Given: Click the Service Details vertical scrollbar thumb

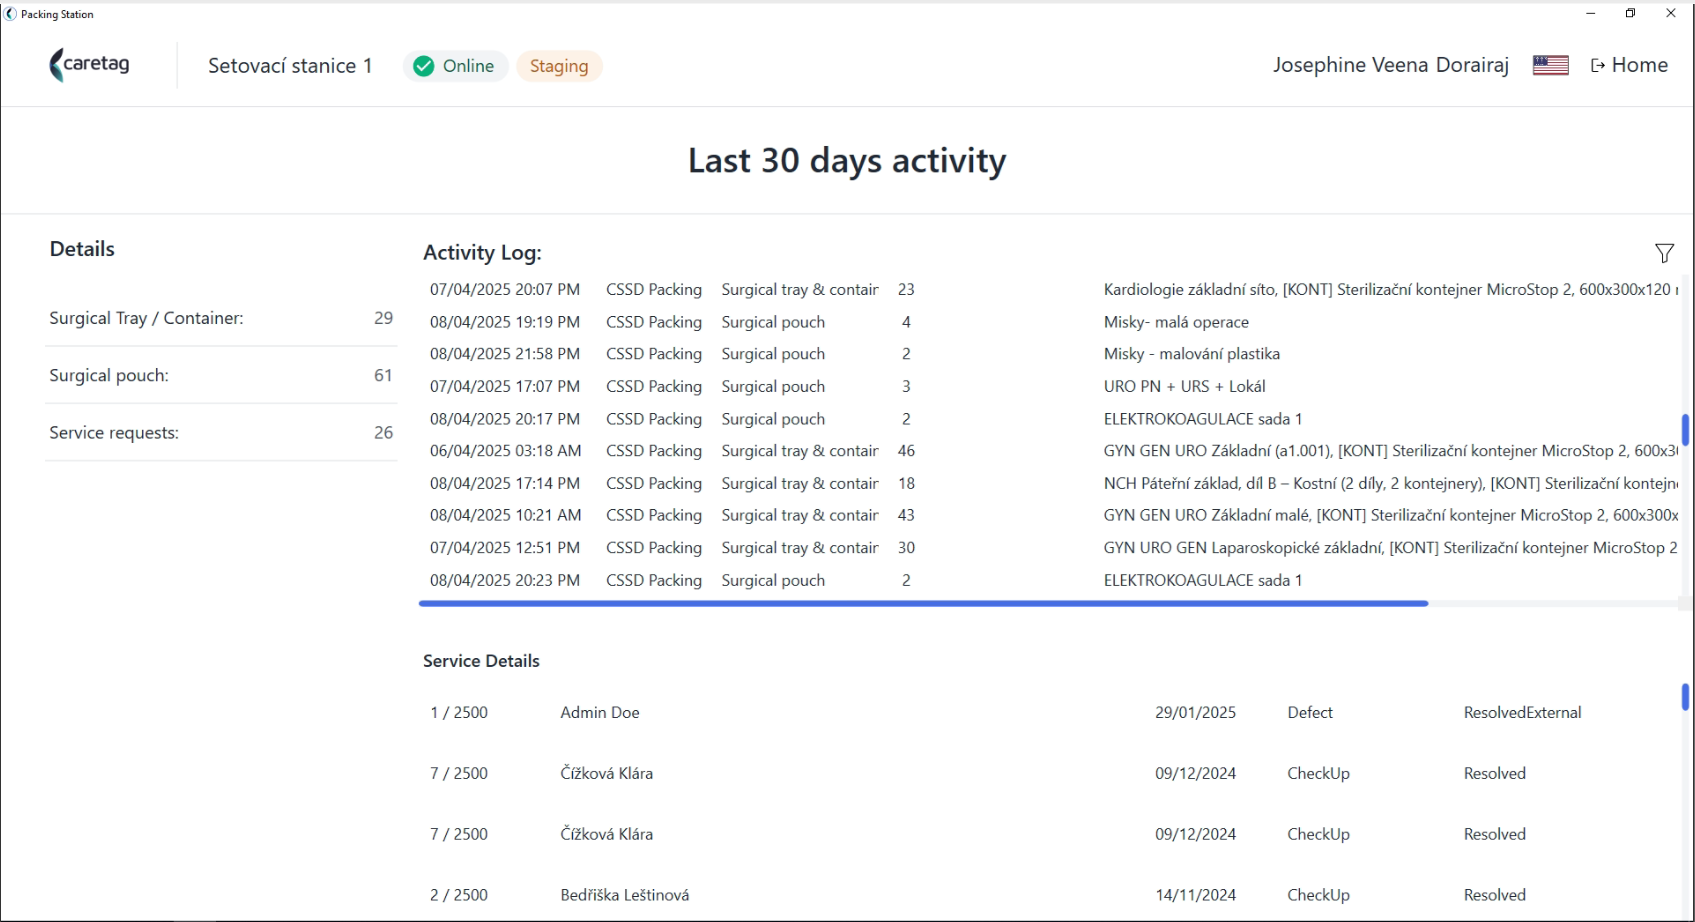Looking at the screenshot, I should [1685, 697].
